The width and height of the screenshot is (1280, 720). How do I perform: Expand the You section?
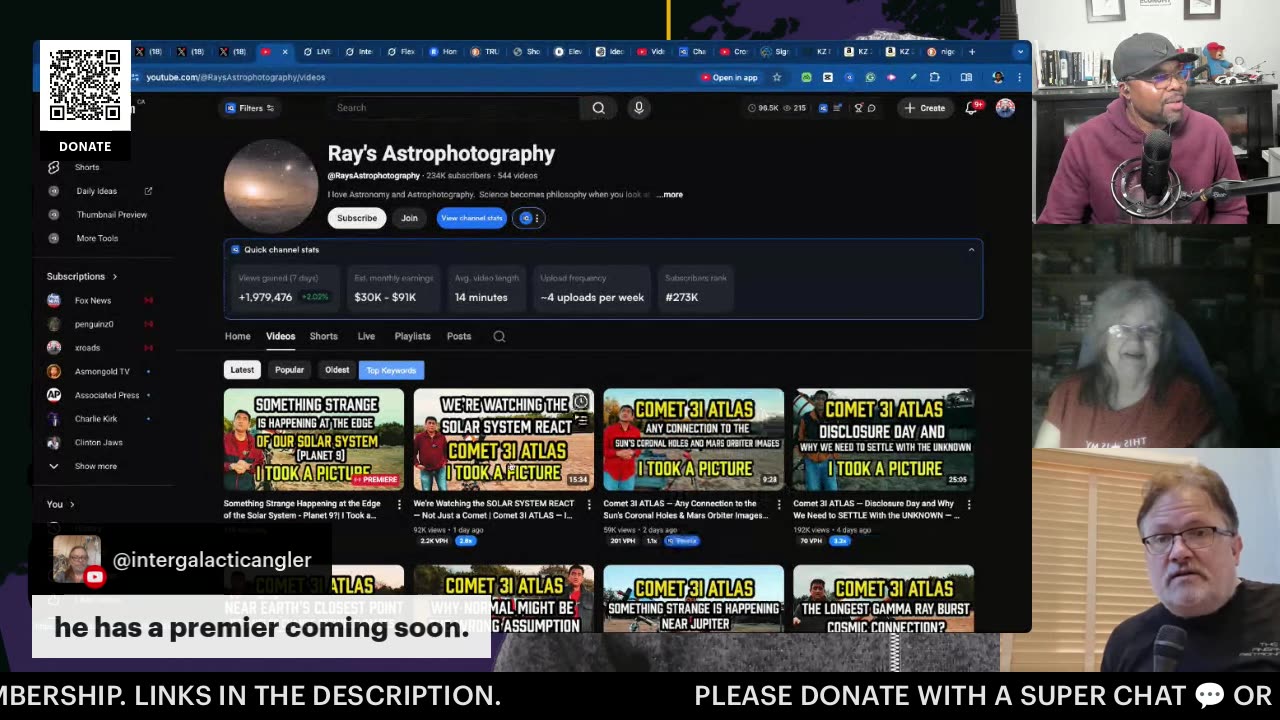60,504
